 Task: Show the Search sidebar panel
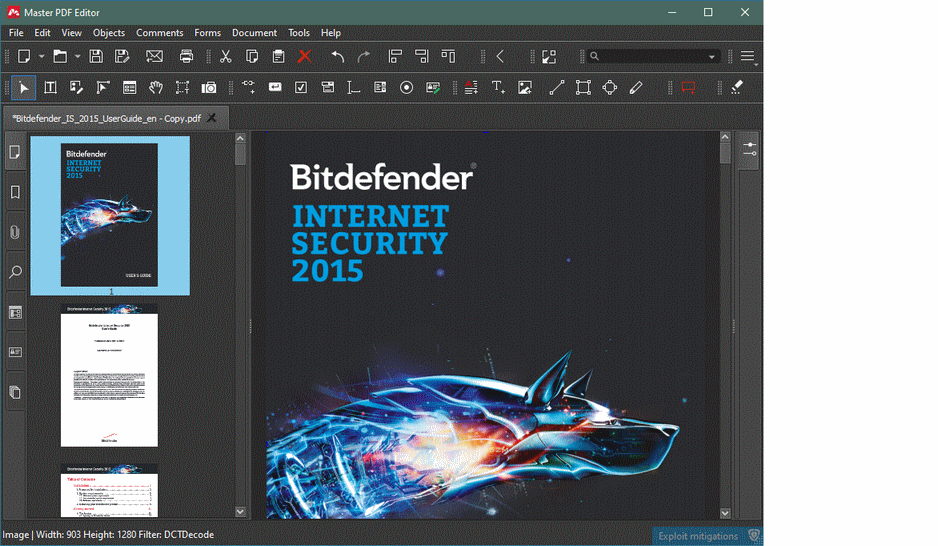point(15,272)
